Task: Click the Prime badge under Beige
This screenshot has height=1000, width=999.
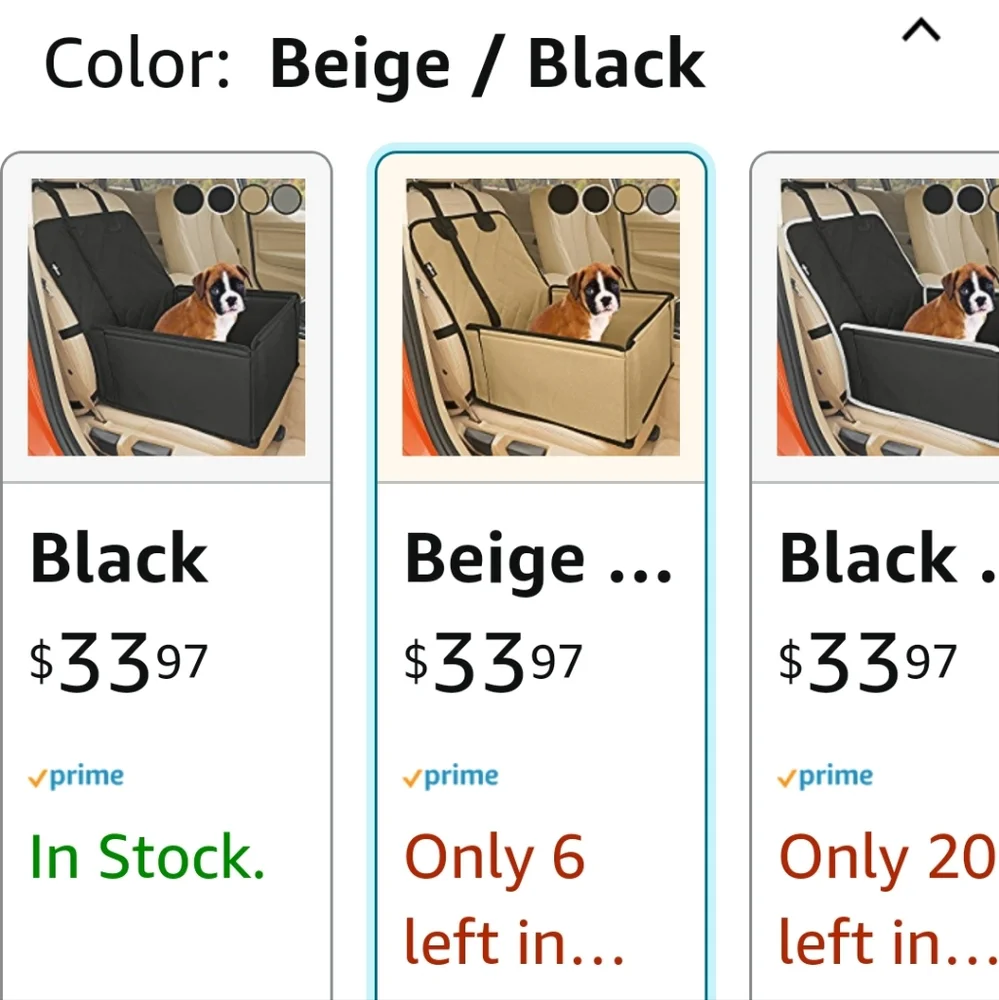Action: (x=450, y=777)
